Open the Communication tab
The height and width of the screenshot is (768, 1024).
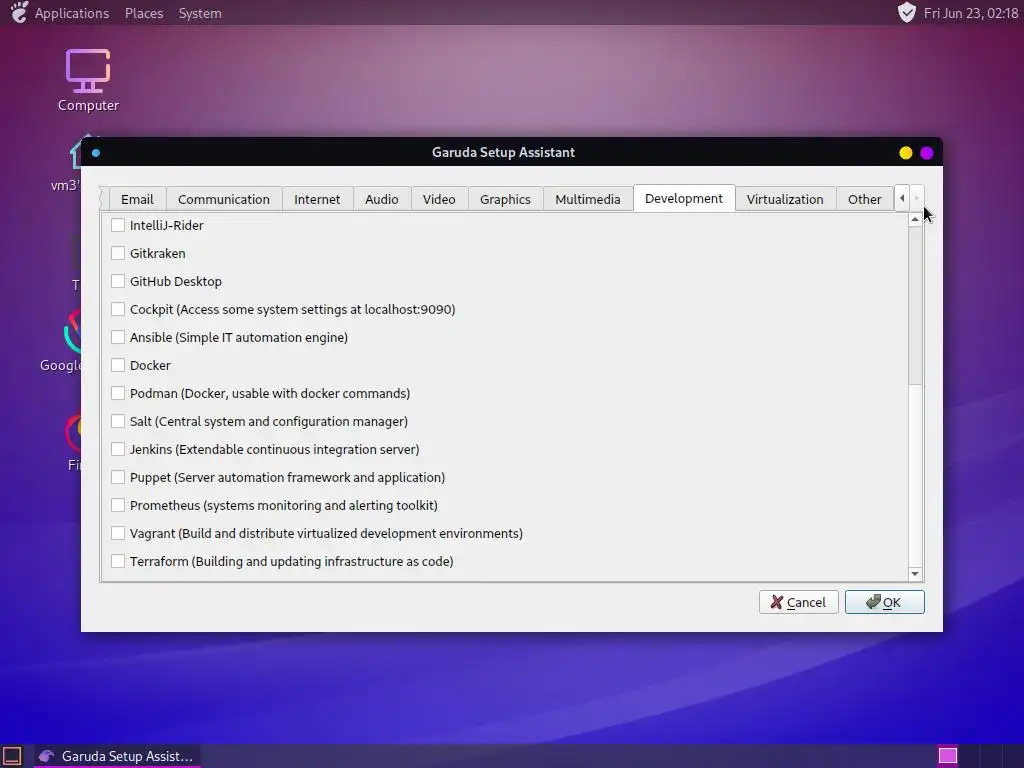224,199
